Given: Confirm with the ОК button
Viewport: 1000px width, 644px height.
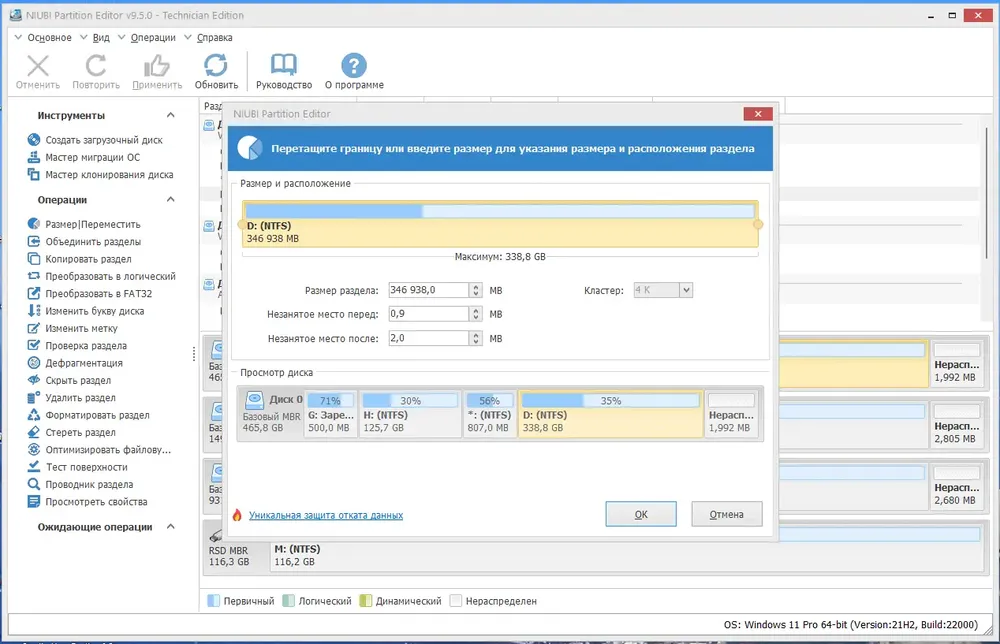Looking at the screenshot, I should (x=641, y=514).
